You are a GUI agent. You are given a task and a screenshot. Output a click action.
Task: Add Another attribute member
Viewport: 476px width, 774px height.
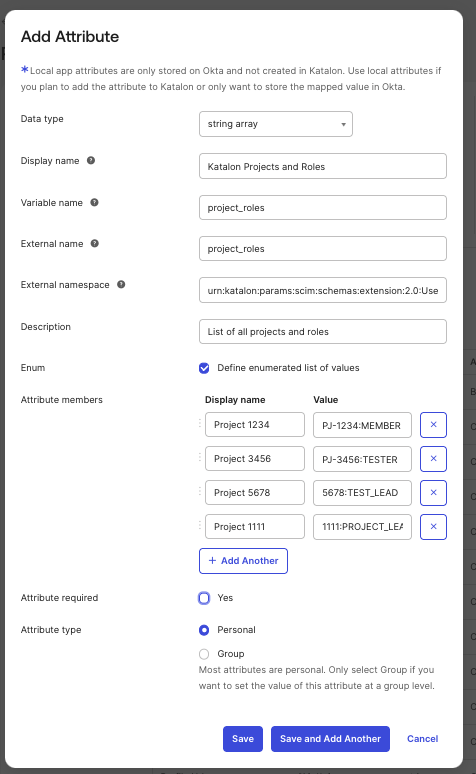coord(243,561)
